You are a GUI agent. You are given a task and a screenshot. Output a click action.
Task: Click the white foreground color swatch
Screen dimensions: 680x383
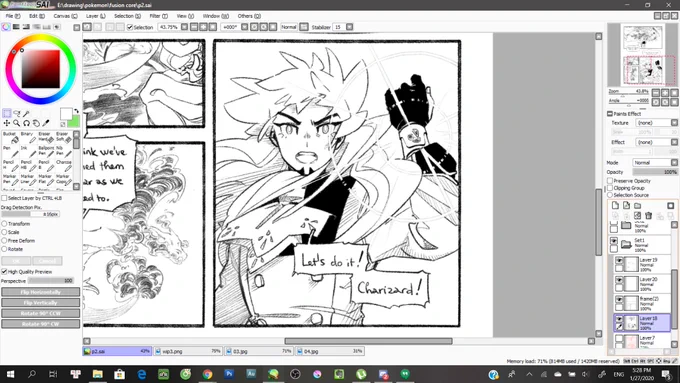tap(65, 114)
